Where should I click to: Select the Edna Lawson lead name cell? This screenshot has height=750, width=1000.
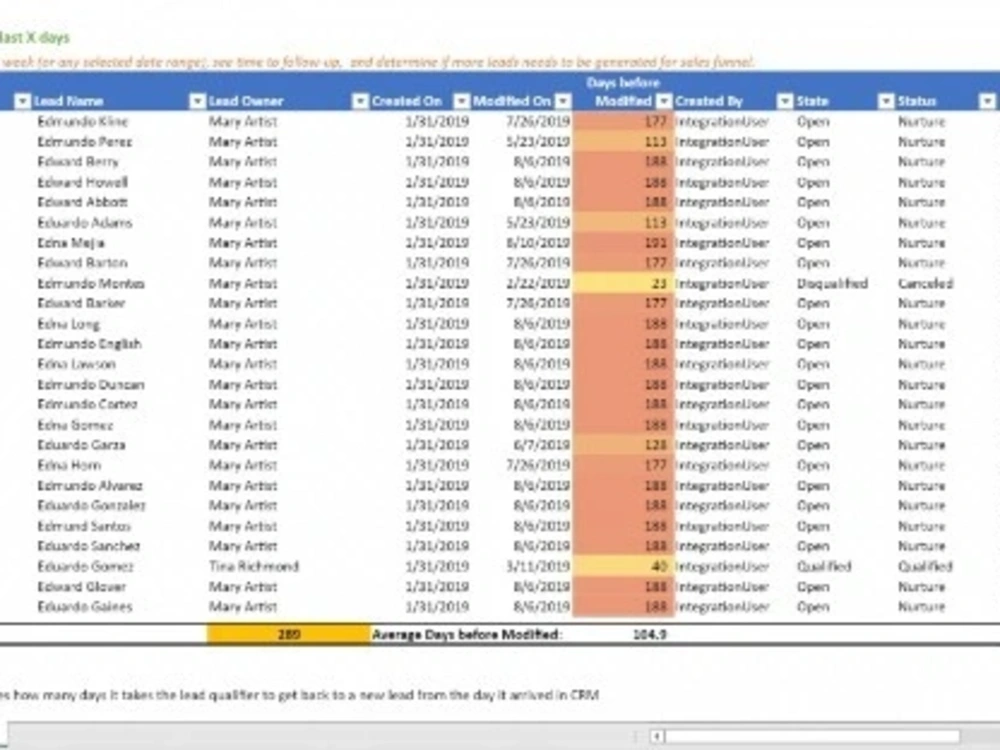coord(77,364)
